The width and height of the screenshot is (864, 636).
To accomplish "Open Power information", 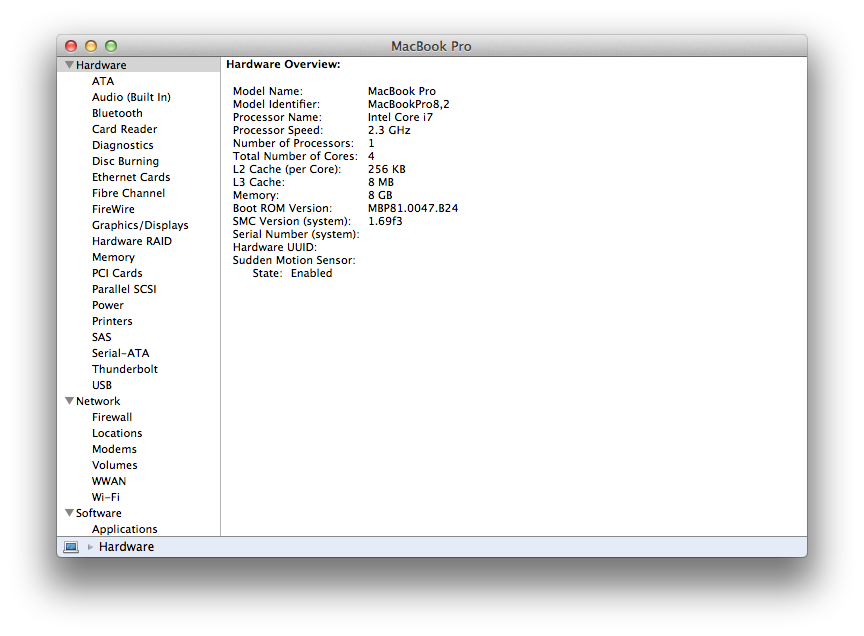I will click(x=107, y=305).
